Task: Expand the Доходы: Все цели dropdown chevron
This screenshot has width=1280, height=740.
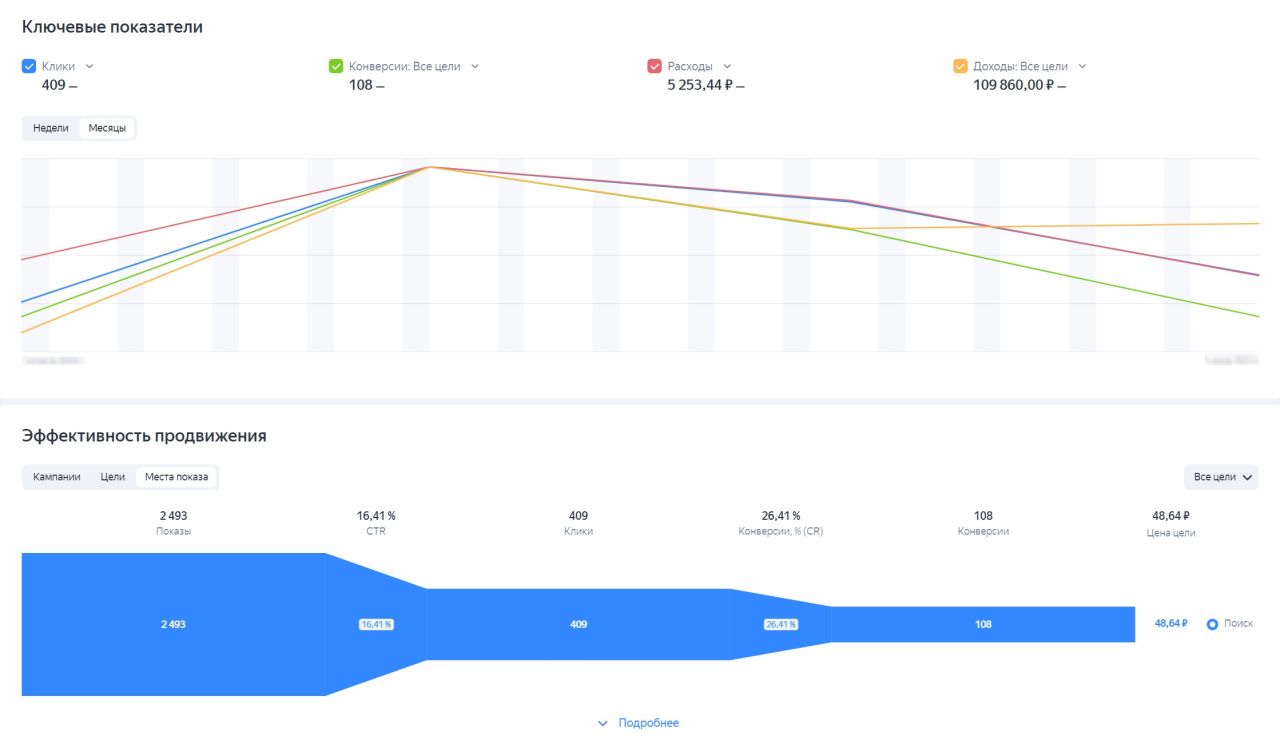Action: pyautogui.click(x=1082, y=66)
